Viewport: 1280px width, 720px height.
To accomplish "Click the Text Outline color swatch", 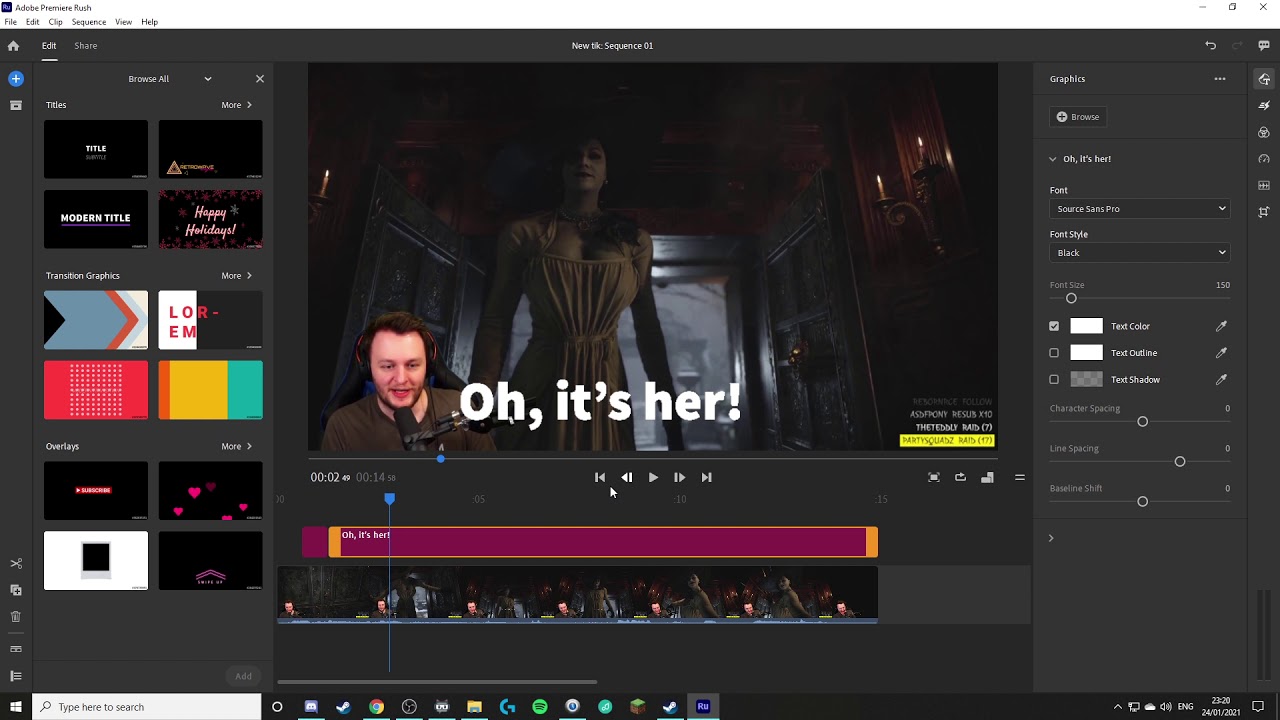I will [1086, 353].
